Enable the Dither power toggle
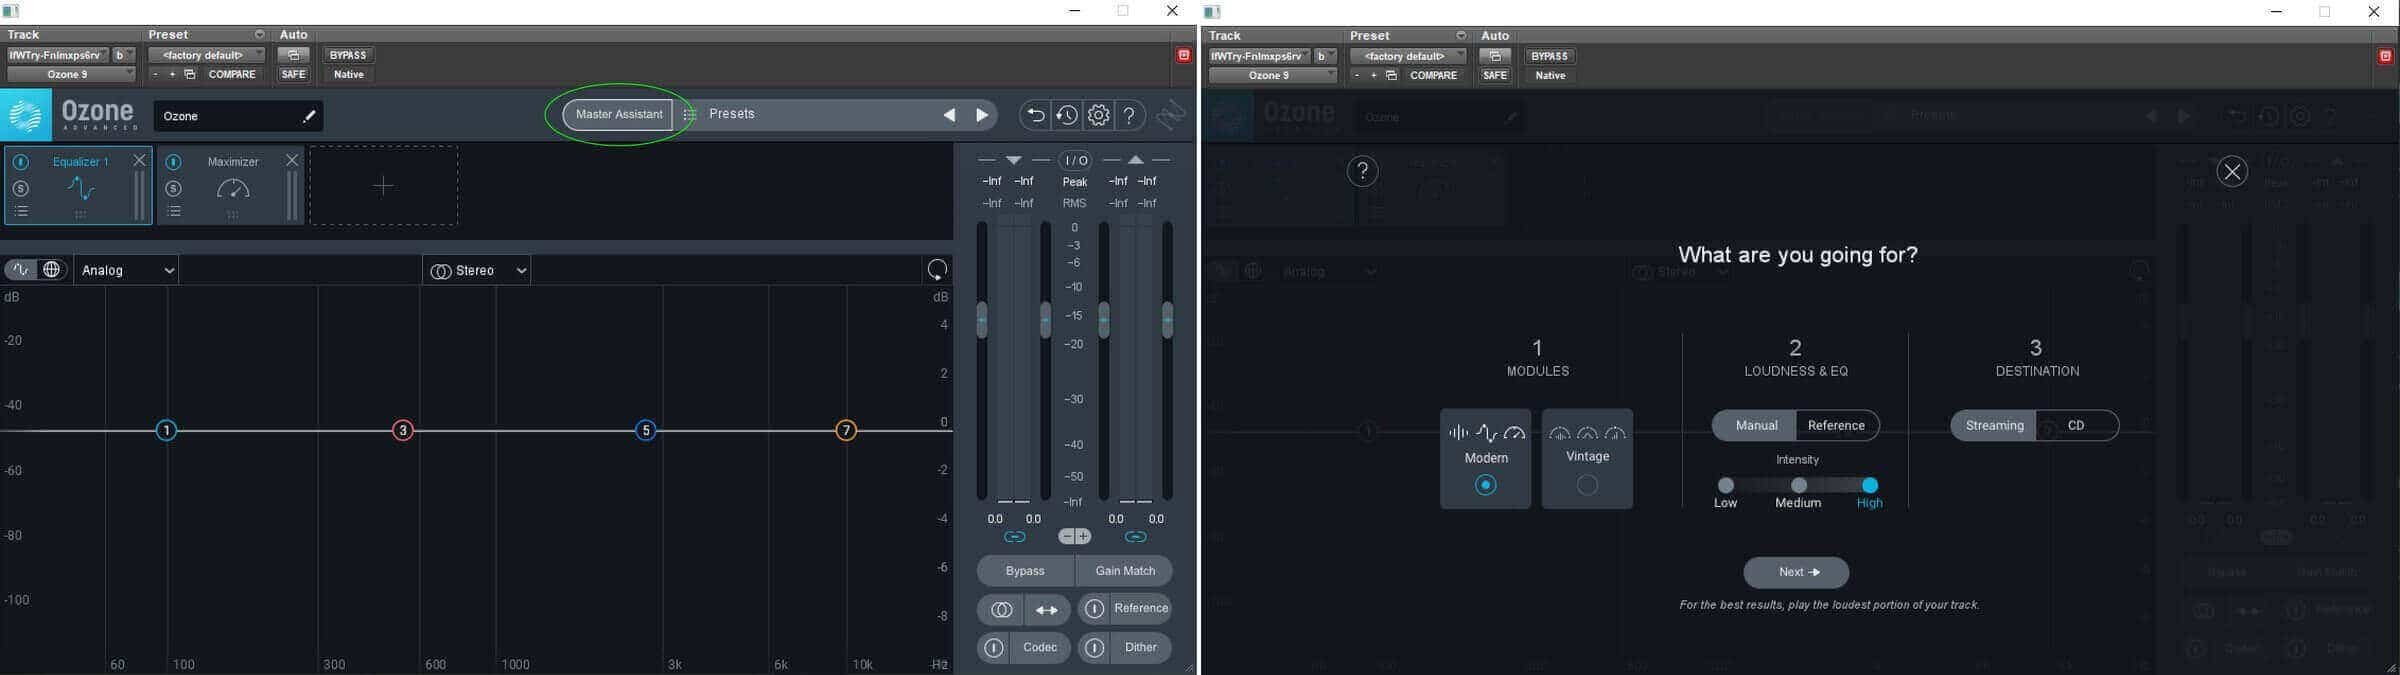Image resolution: width=2400 pixels, height=675 pixels. (1094, 648)
